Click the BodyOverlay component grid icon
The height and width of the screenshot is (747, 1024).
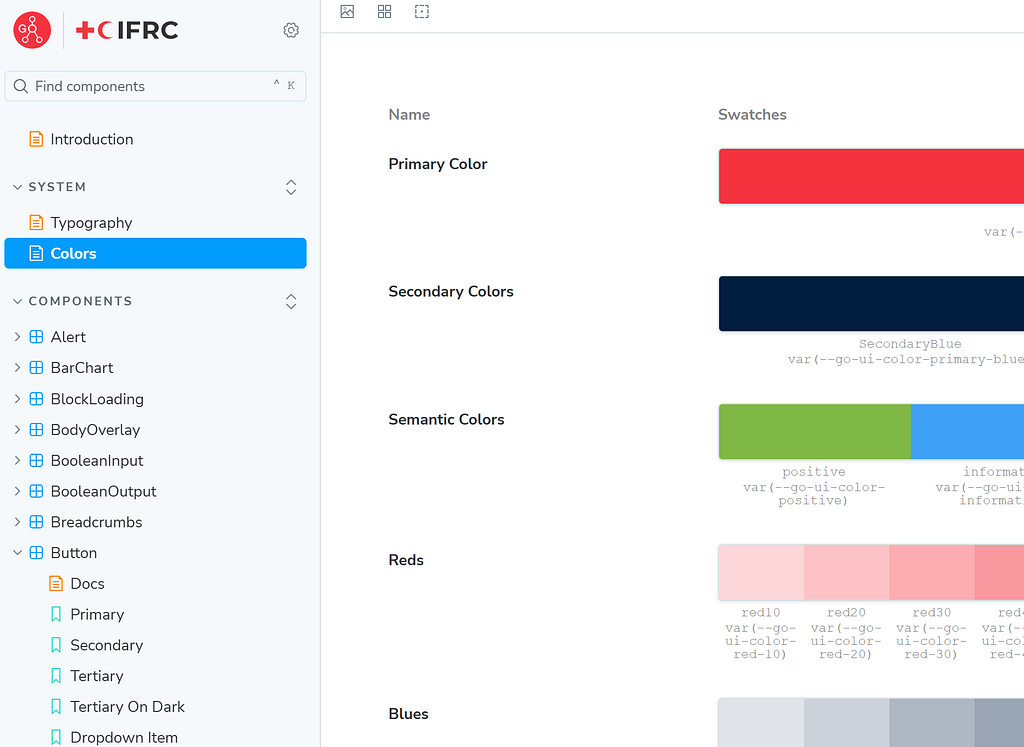click(x=37, y=430)
